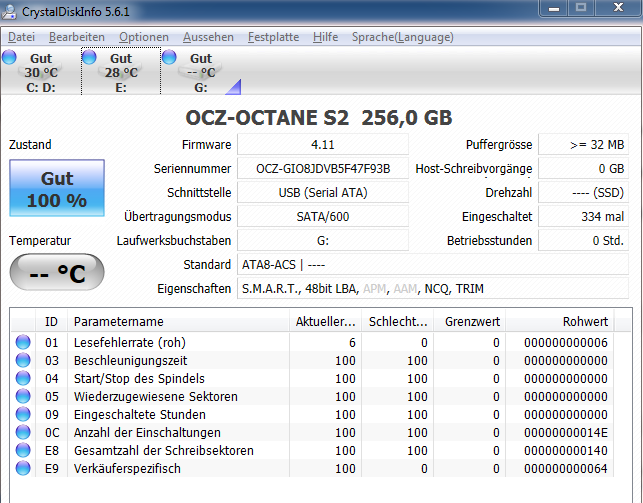Open the Optionen menu
This screenshot has width=643, height=503.
(144, 37)
